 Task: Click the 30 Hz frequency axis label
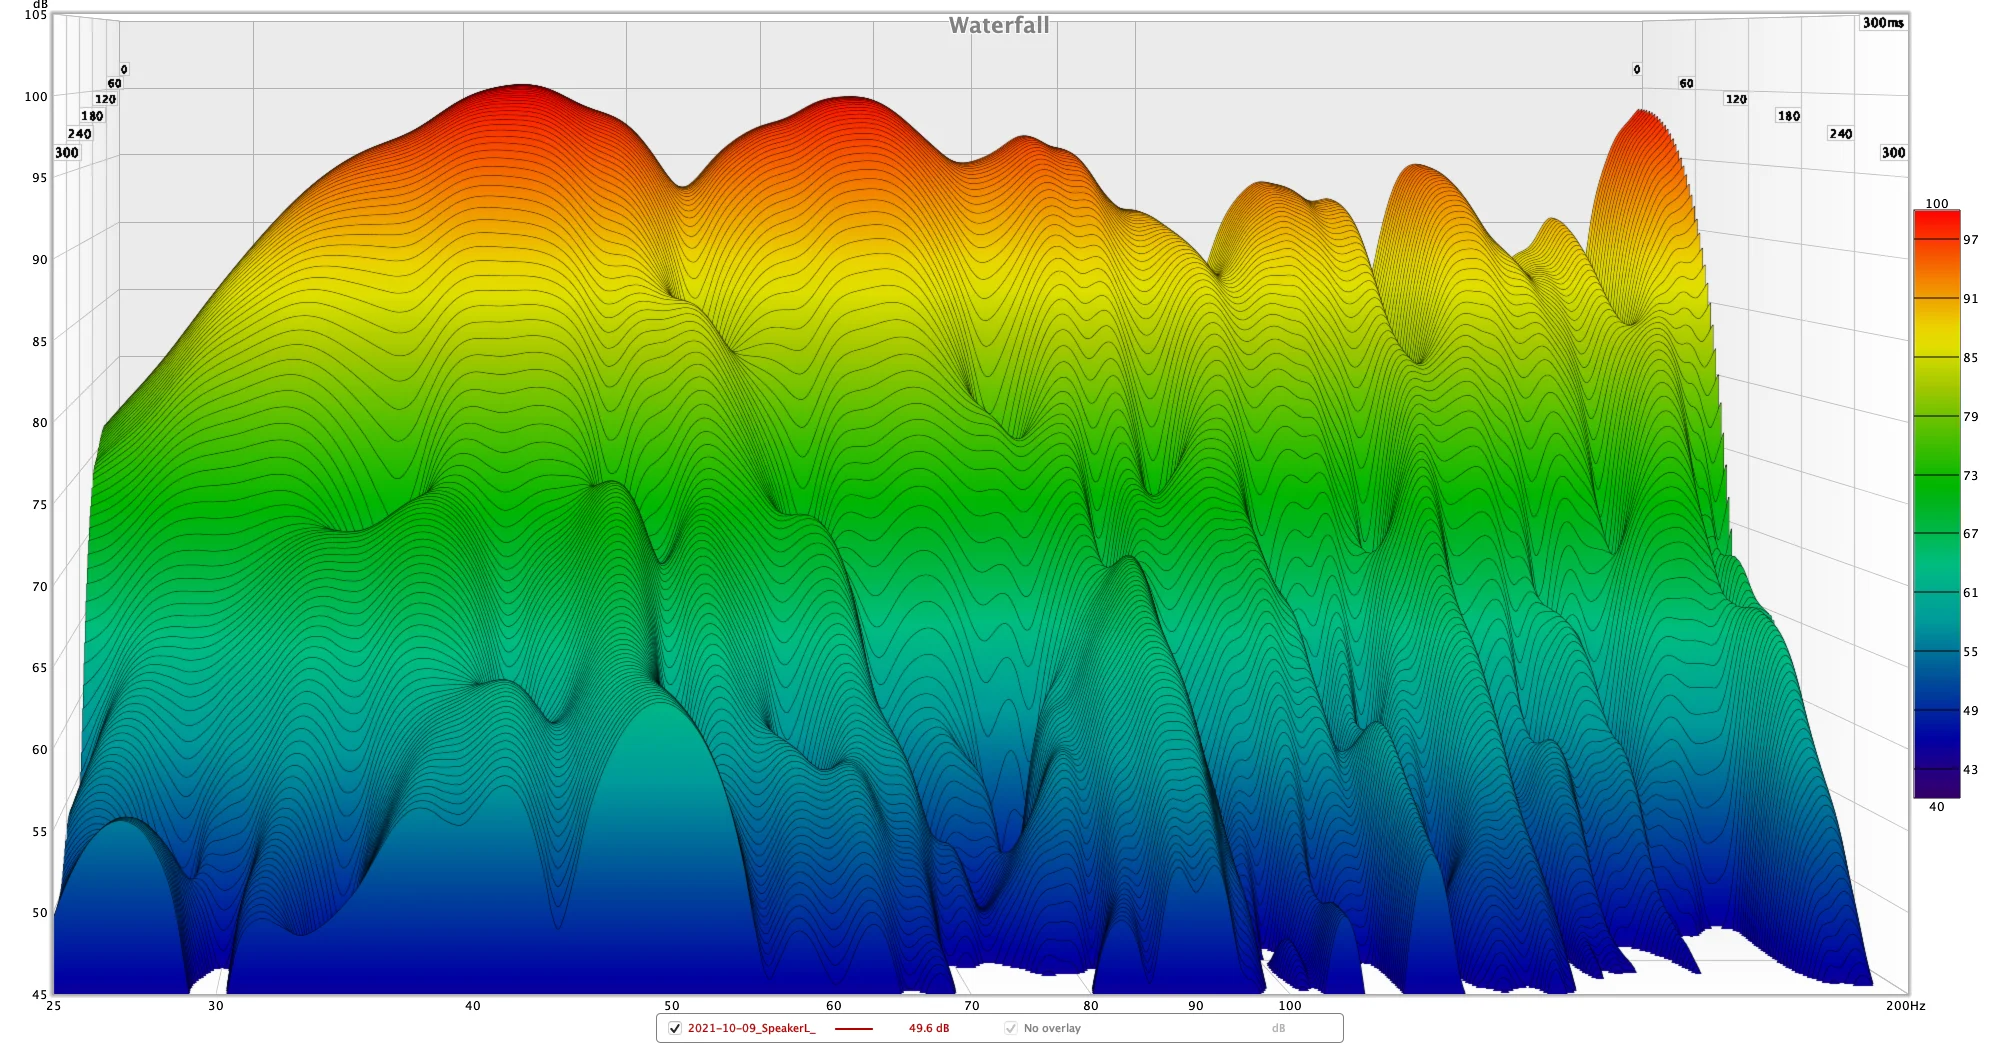[x=216, y=1005]
